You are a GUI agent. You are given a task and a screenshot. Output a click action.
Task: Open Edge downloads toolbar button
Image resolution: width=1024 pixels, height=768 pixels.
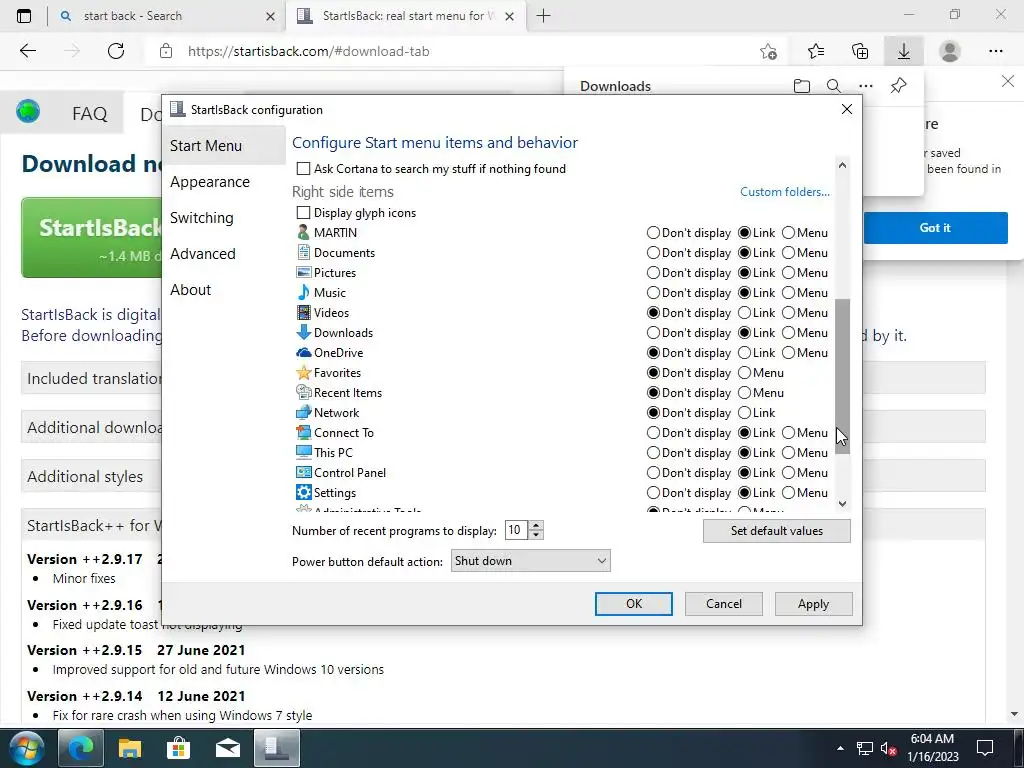(x=904, y=51)
